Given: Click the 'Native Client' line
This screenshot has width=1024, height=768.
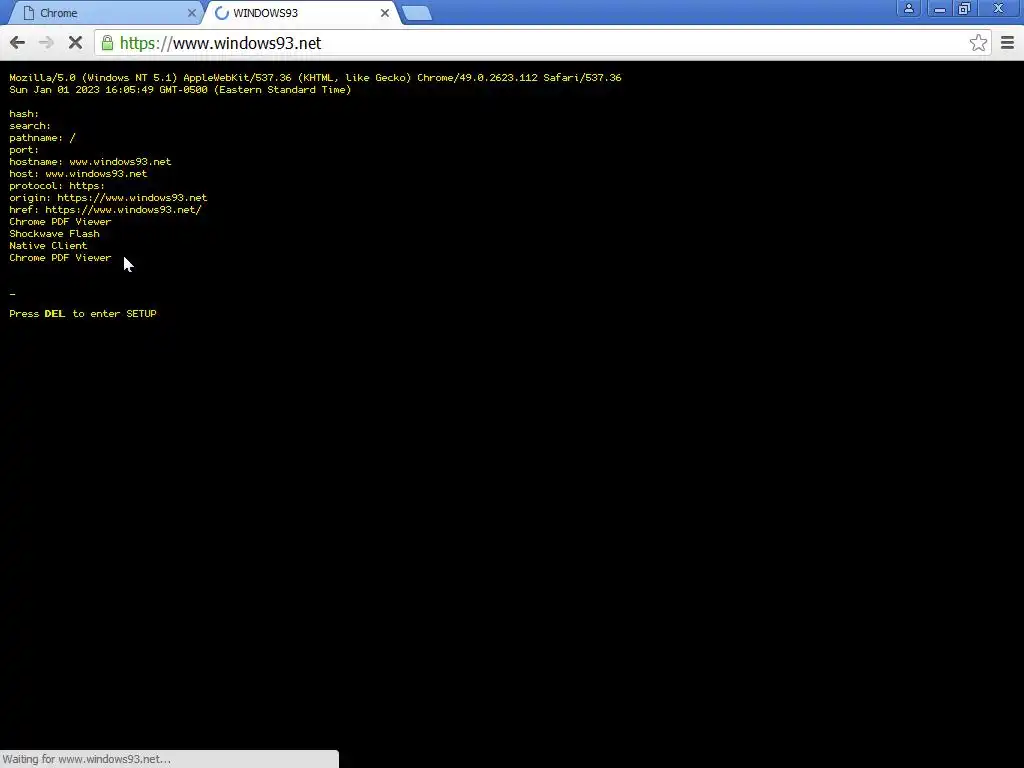Looking at the screenshot, I should point(48,246).
